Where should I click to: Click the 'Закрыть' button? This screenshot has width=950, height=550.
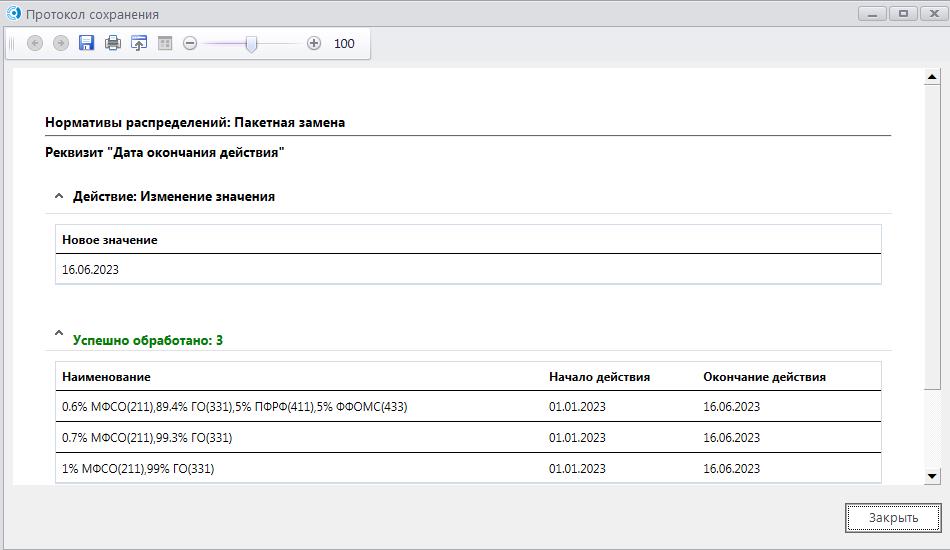(893, 518)
